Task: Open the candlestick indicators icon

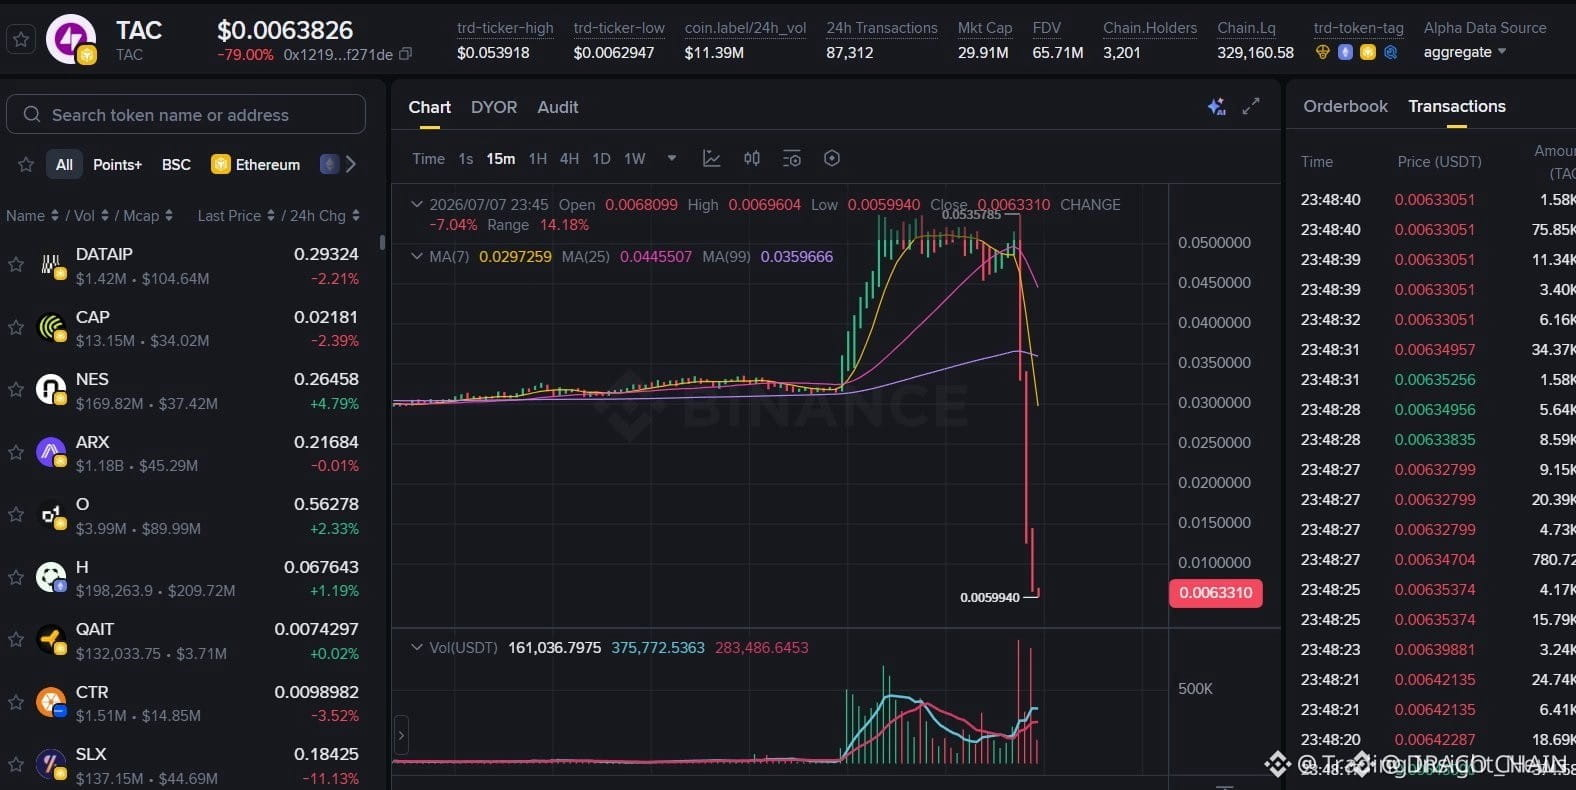Action: click(x=752, y=158)
